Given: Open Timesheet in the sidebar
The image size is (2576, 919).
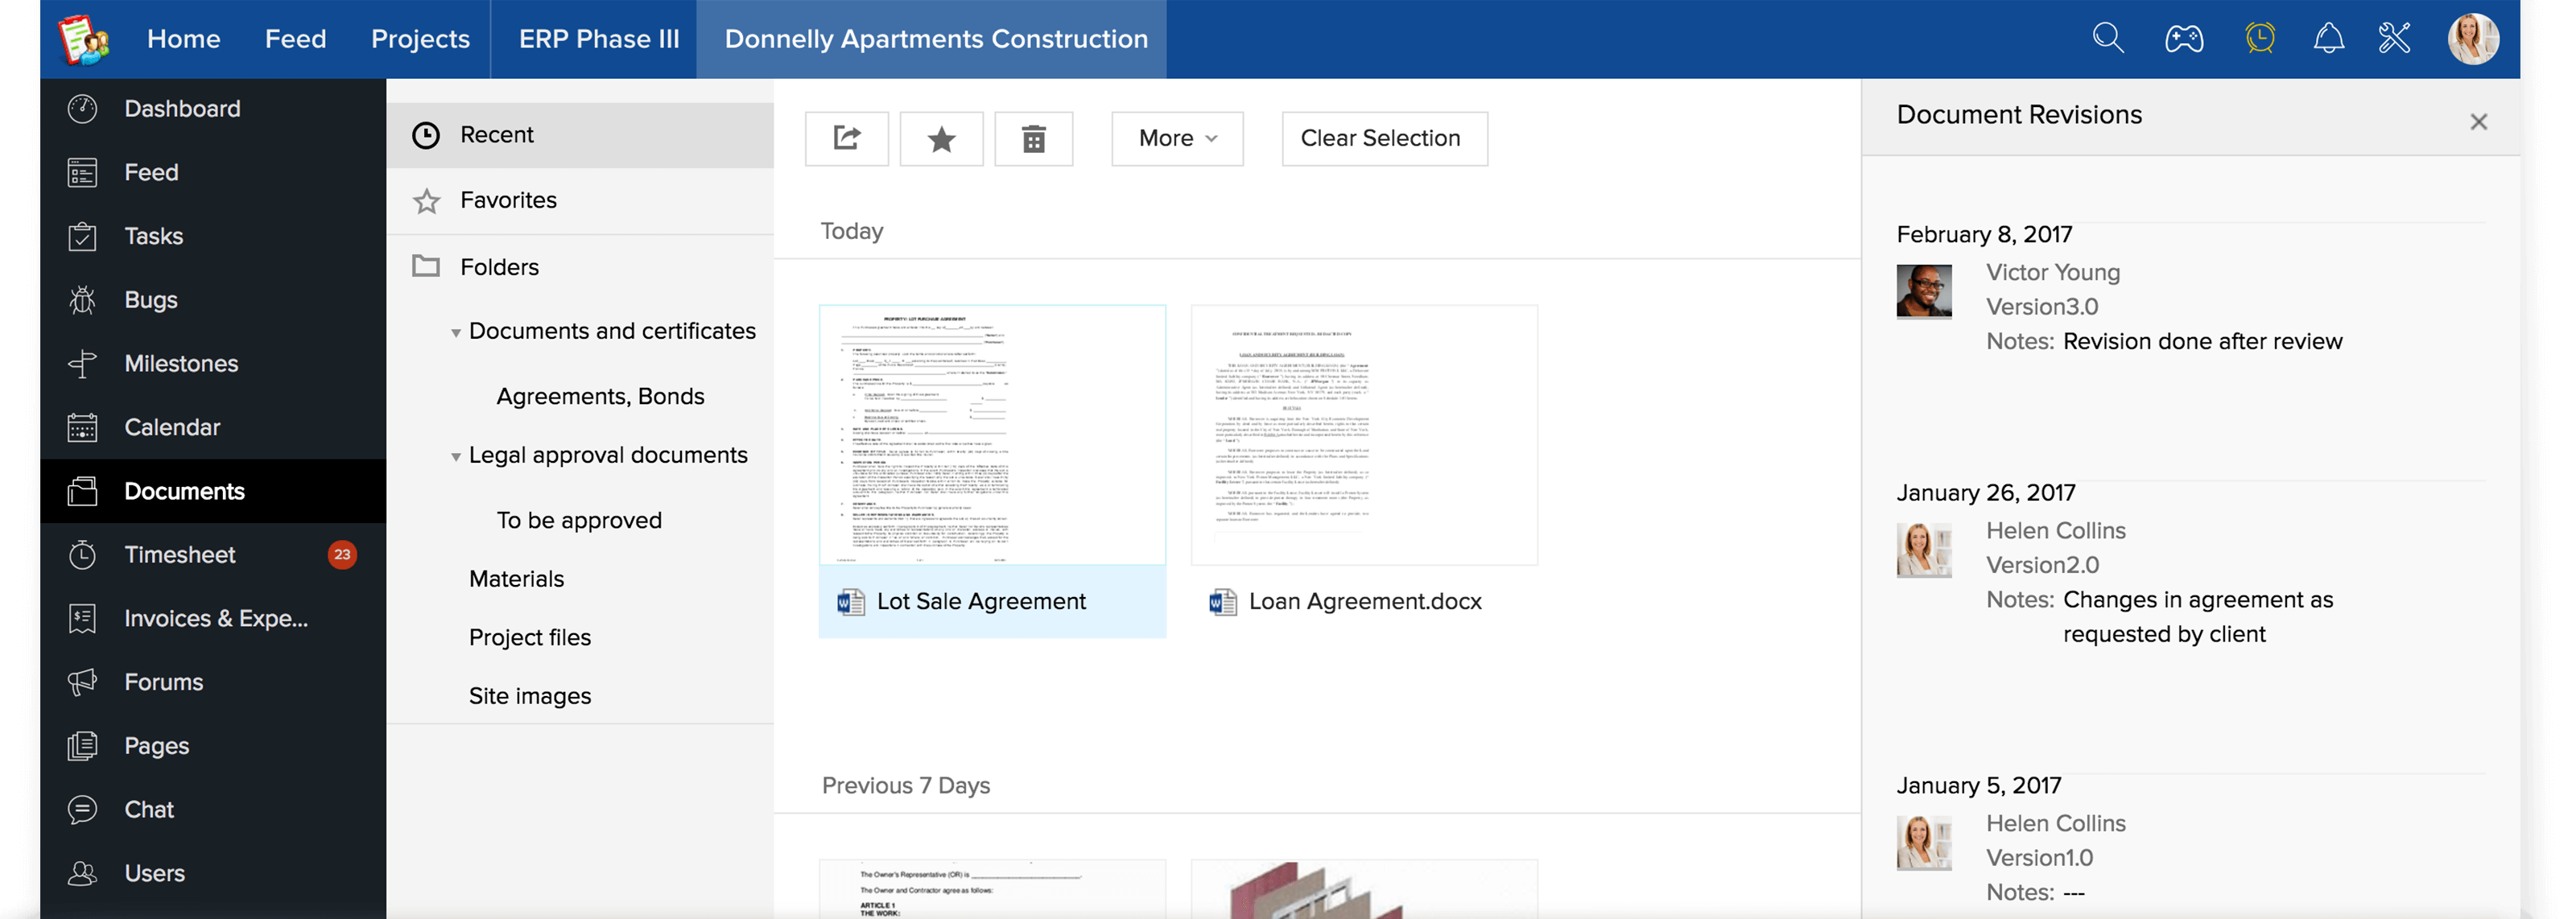Looking at the screenshot, I should coord(180,555).
